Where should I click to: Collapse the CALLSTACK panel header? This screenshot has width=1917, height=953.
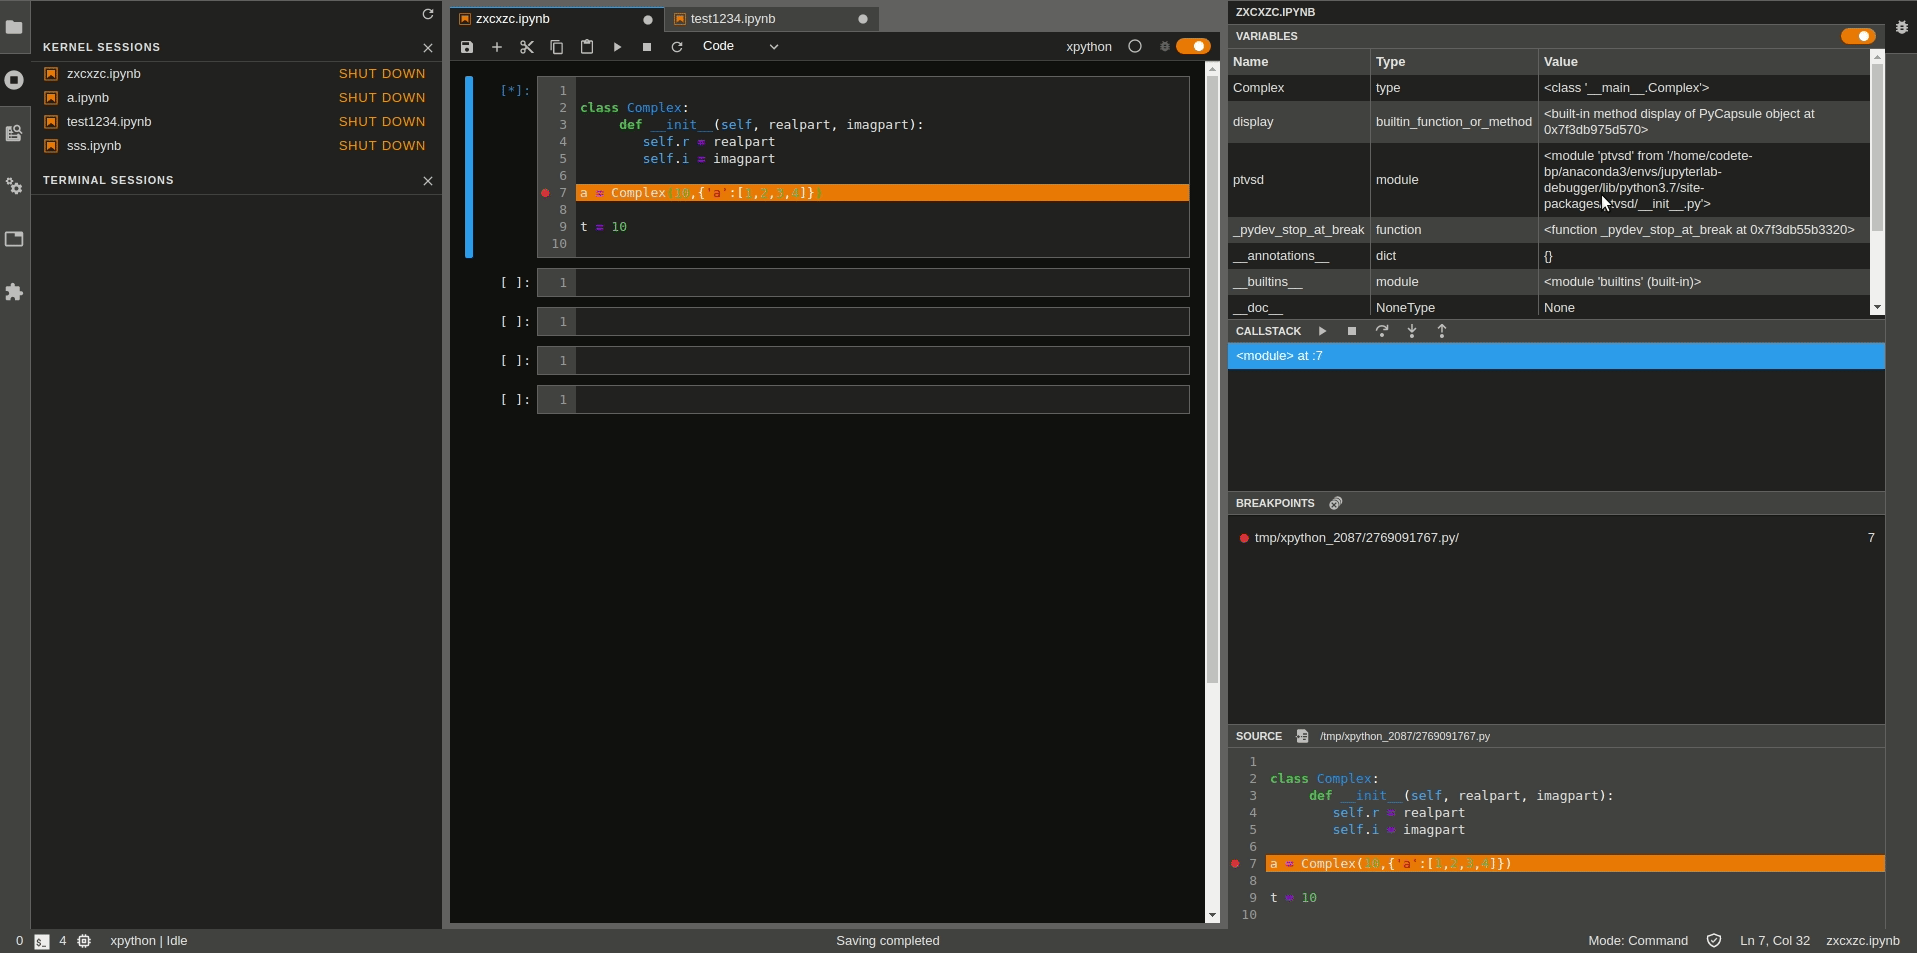click(x=1268, y=331)
